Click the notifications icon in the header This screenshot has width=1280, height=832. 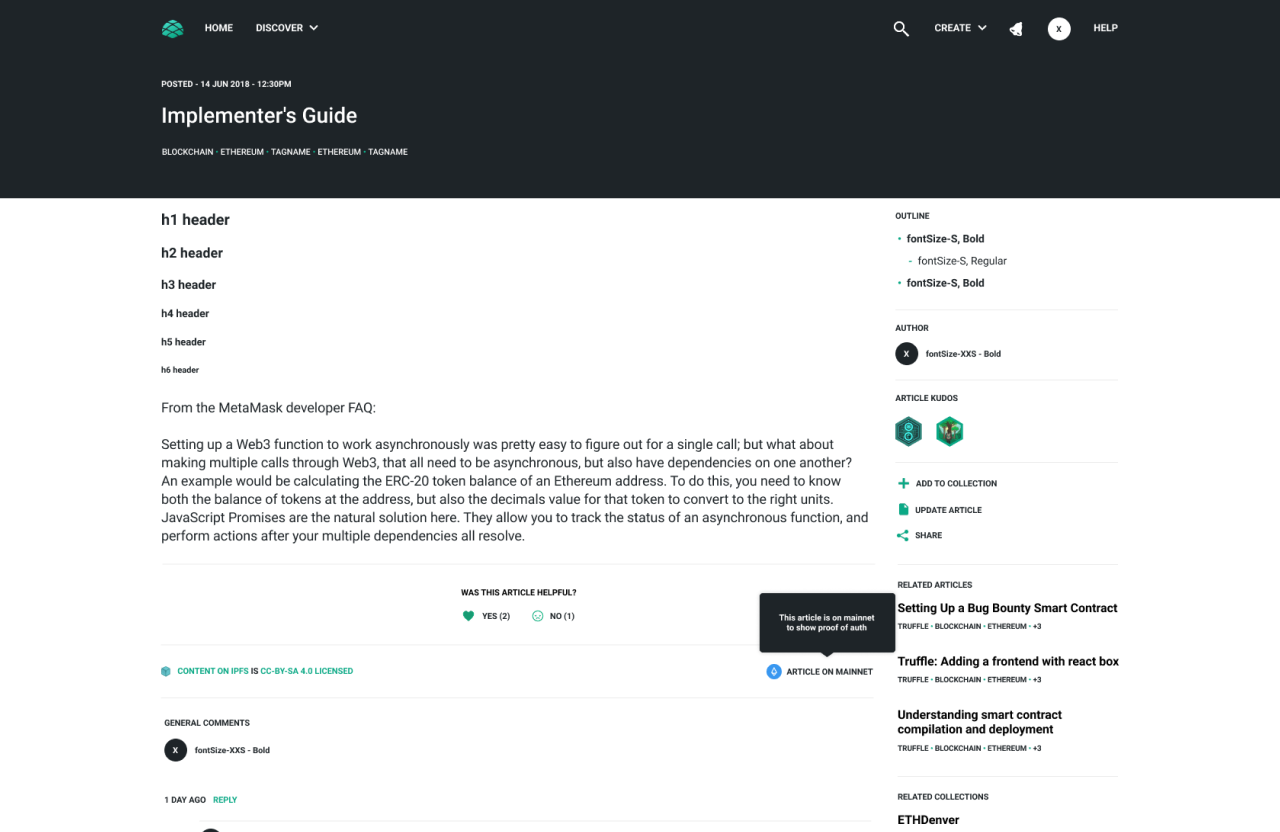pos(1016,29)
